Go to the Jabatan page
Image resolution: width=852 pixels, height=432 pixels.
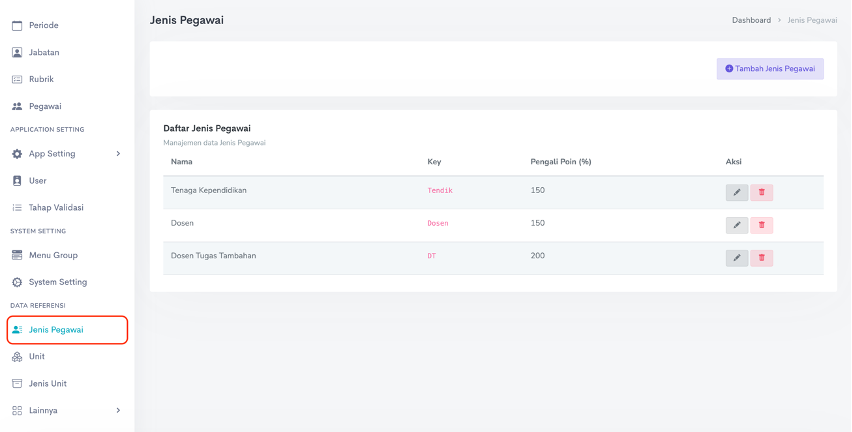pyautogui.click(x=44, y=52)
